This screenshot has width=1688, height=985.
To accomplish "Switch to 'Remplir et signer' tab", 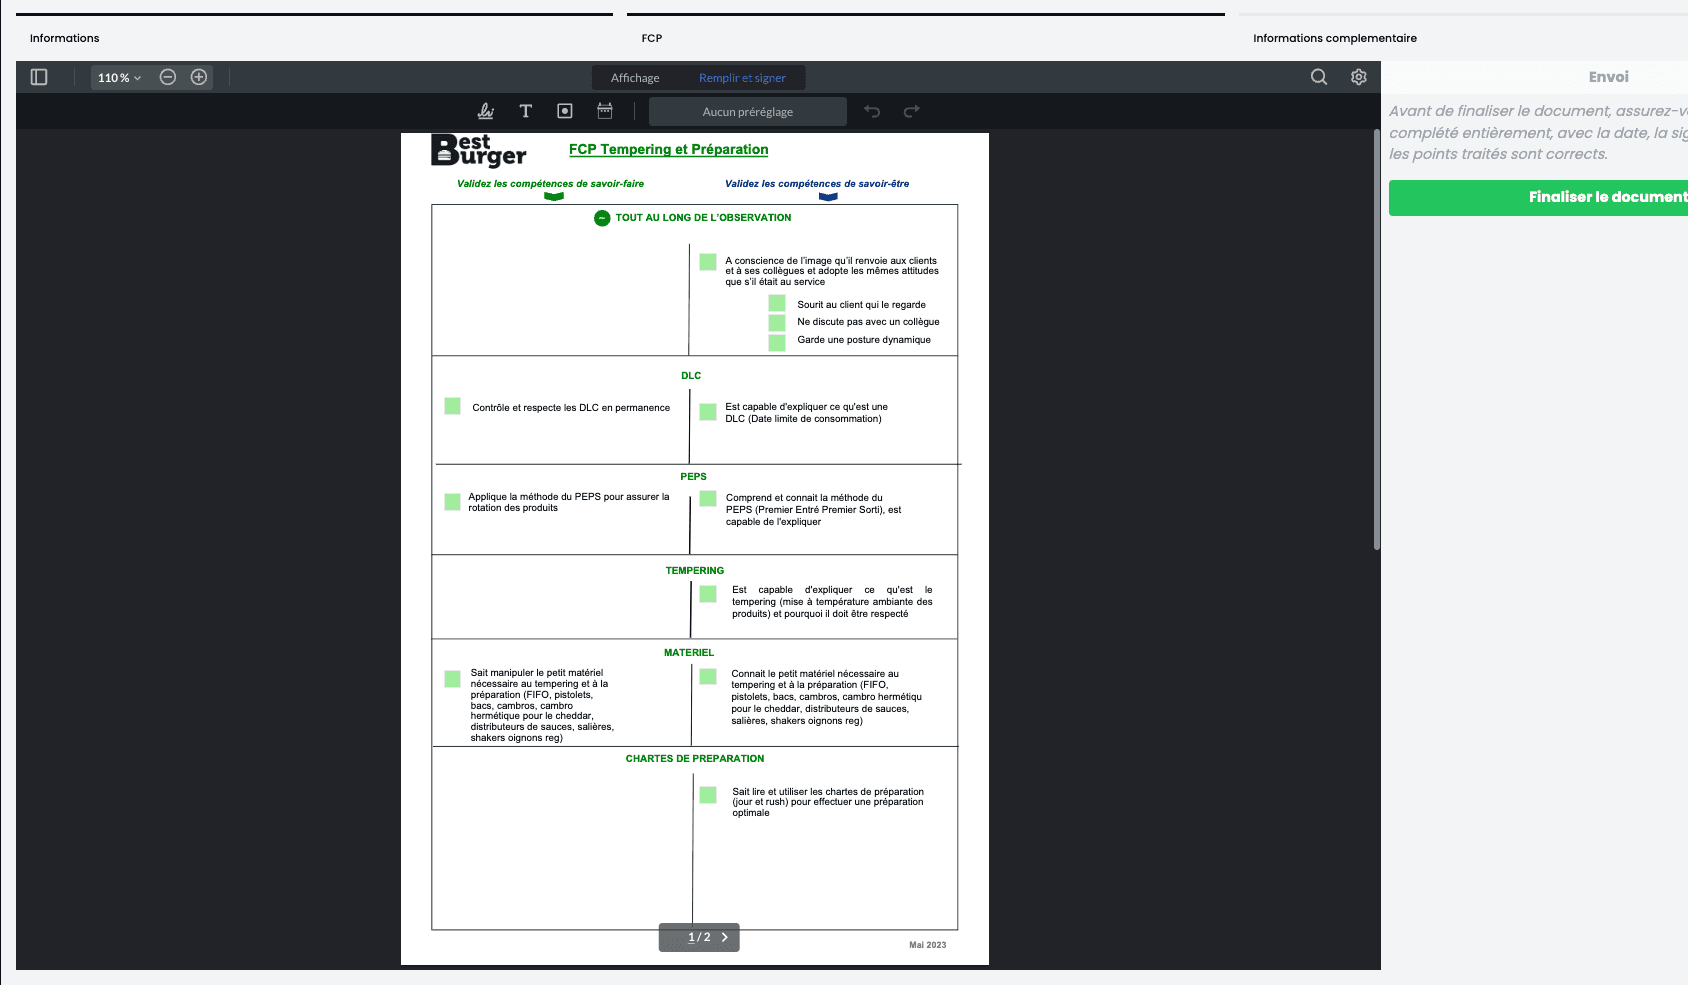I will tap(742, 78).
